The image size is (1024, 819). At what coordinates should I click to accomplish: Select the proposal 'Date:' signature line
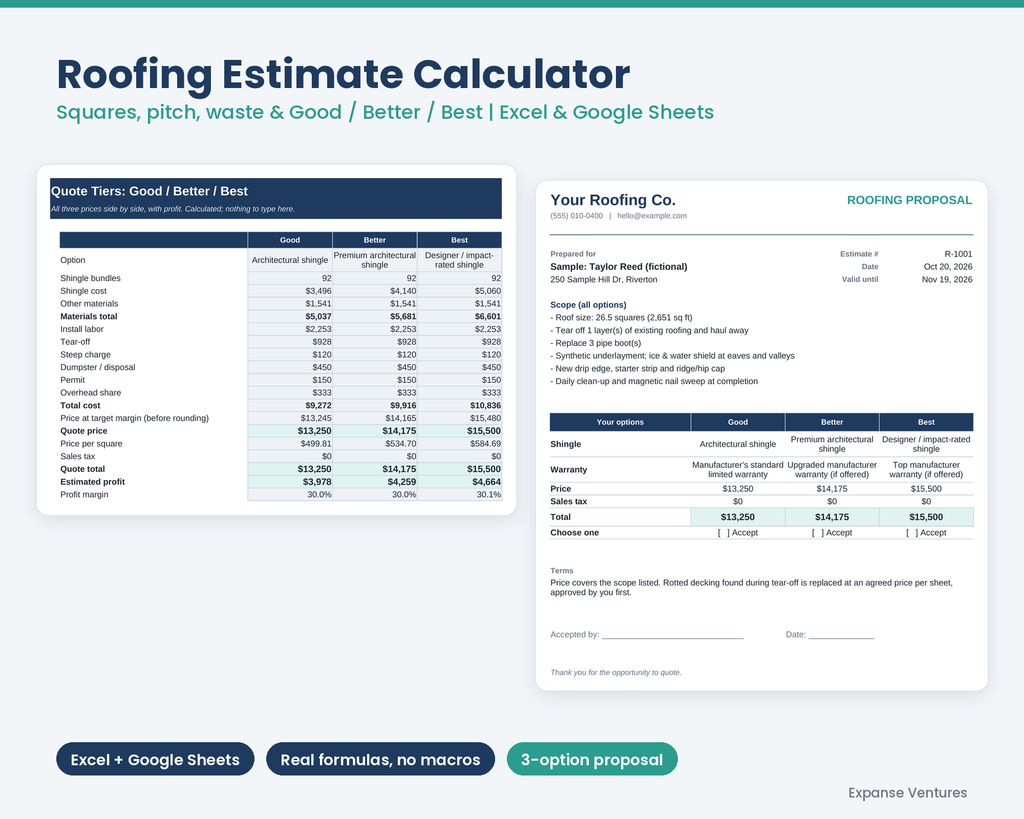[x=841, y=634]
